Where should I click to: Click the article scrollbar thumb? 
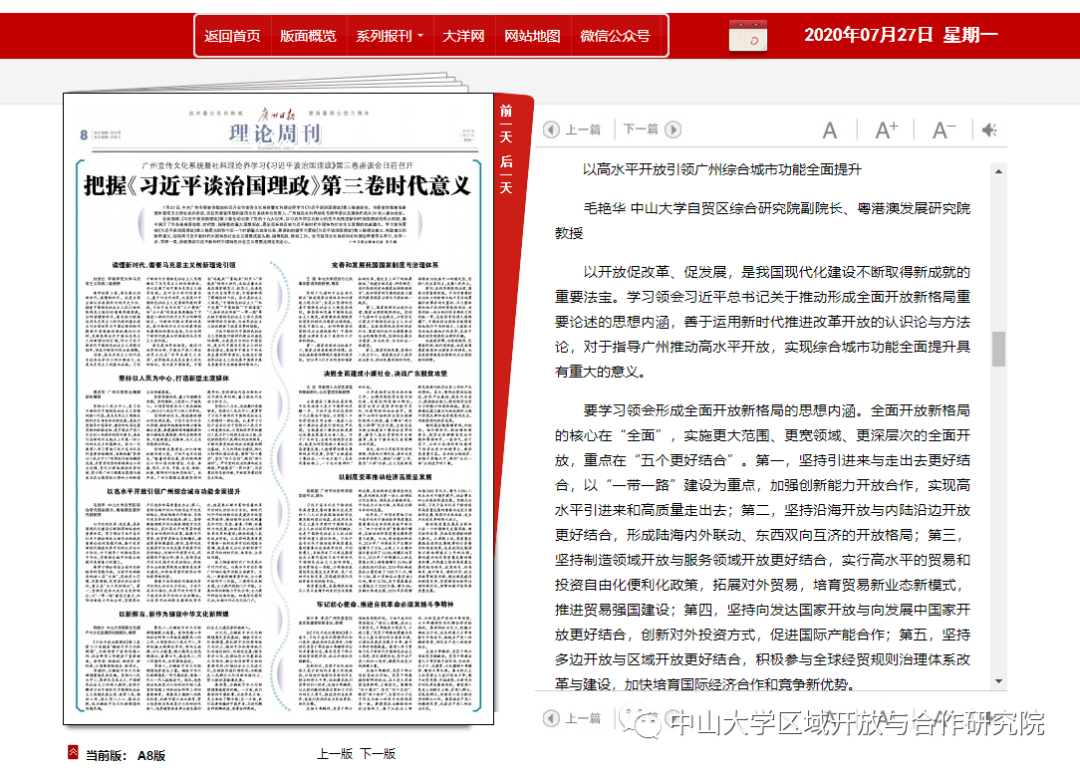click(999, 349)
